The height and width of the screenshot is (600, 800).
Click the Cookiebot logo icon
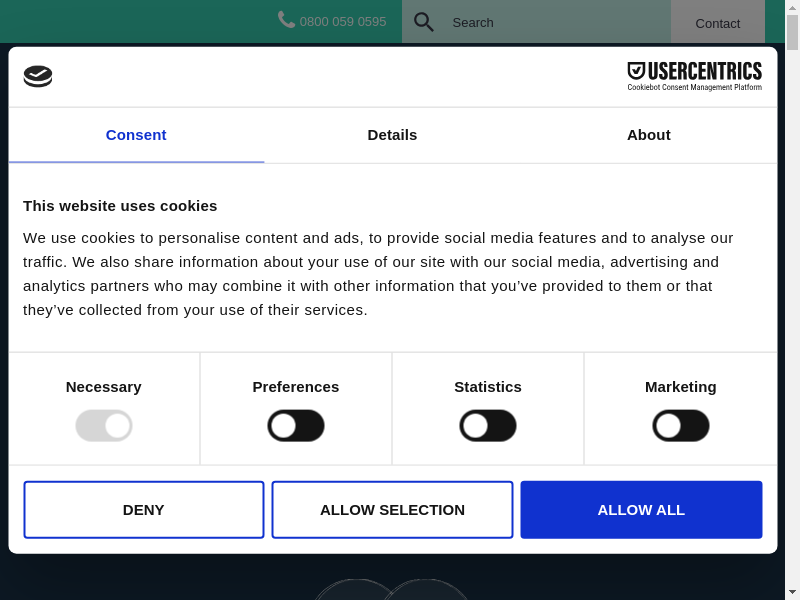pos(38,76)
